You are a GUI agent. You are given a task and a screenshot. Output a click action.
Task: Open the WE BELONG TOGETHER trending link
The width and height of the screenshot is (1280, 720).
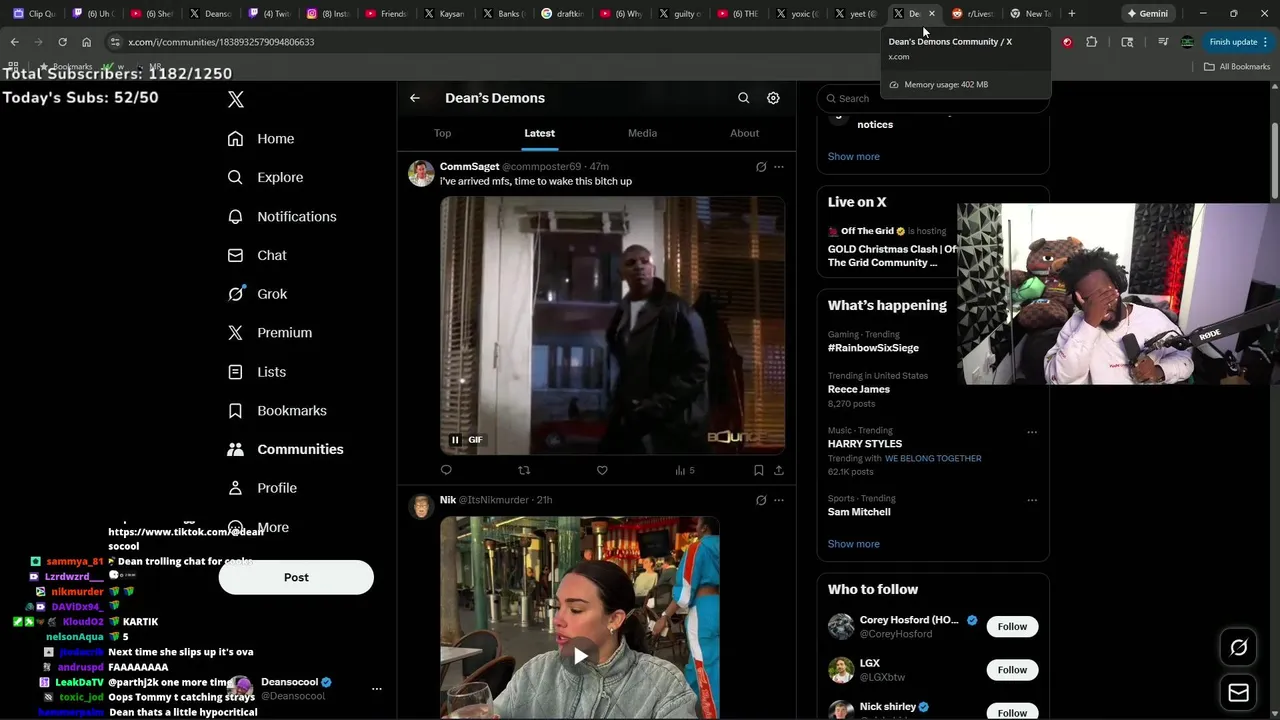pyautogui.click(x=933, y=458)
